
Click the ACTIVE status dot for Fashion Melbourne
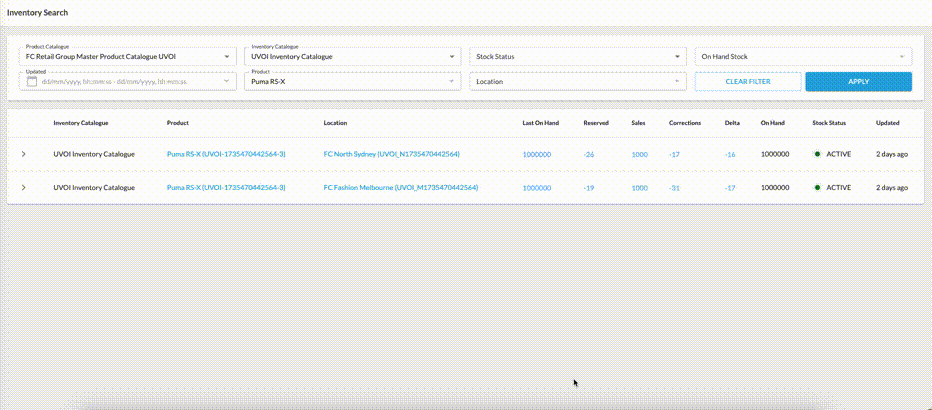pyautogui.click(x=817, y=187)
